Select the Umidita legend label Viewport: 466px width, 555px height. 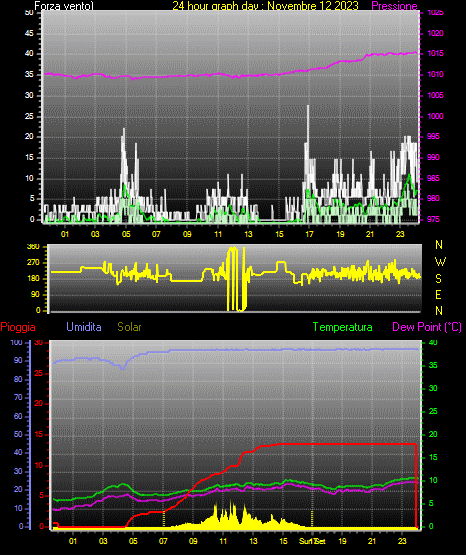point(84,327)
